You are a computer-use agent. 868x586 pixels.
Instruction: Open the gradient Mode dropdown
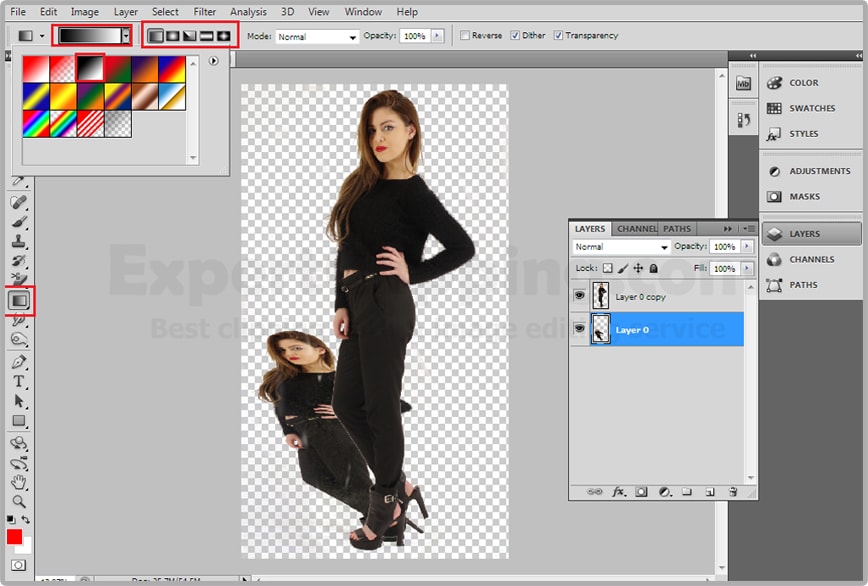[316, 37]
